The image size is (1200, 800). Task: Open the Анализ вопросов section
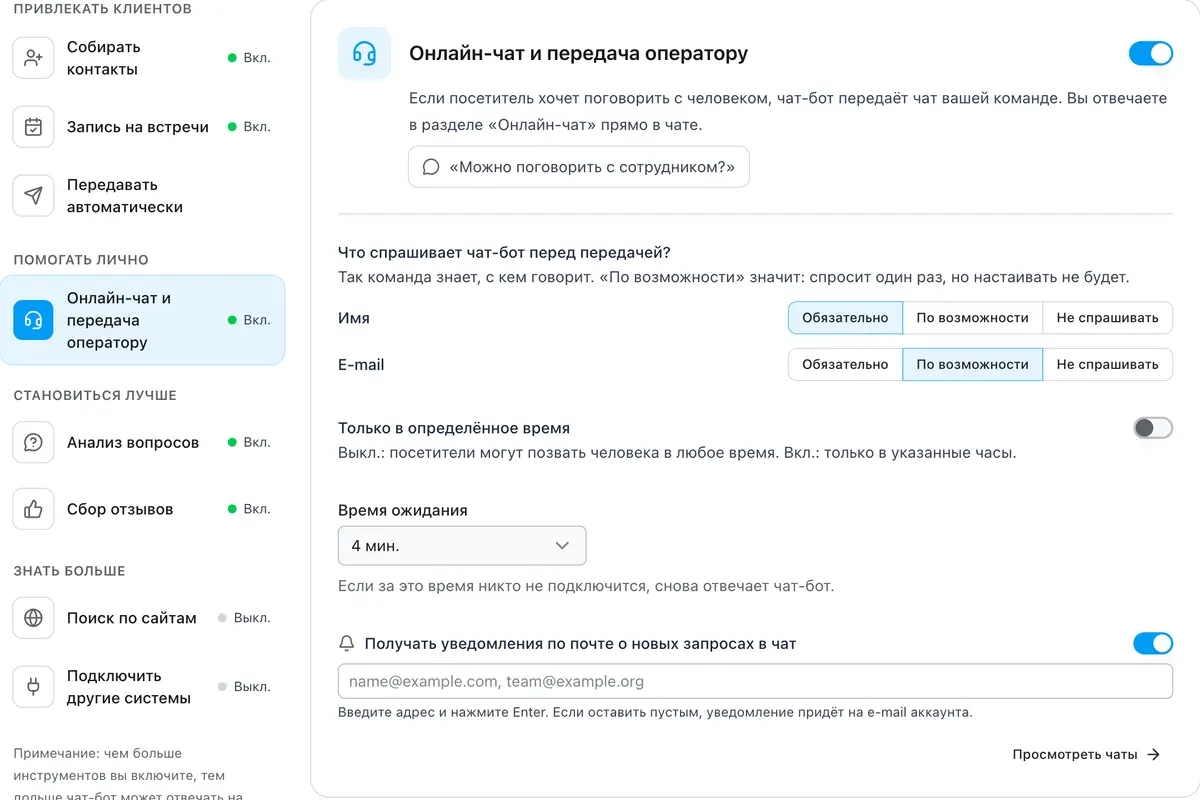tap(142, 442)
